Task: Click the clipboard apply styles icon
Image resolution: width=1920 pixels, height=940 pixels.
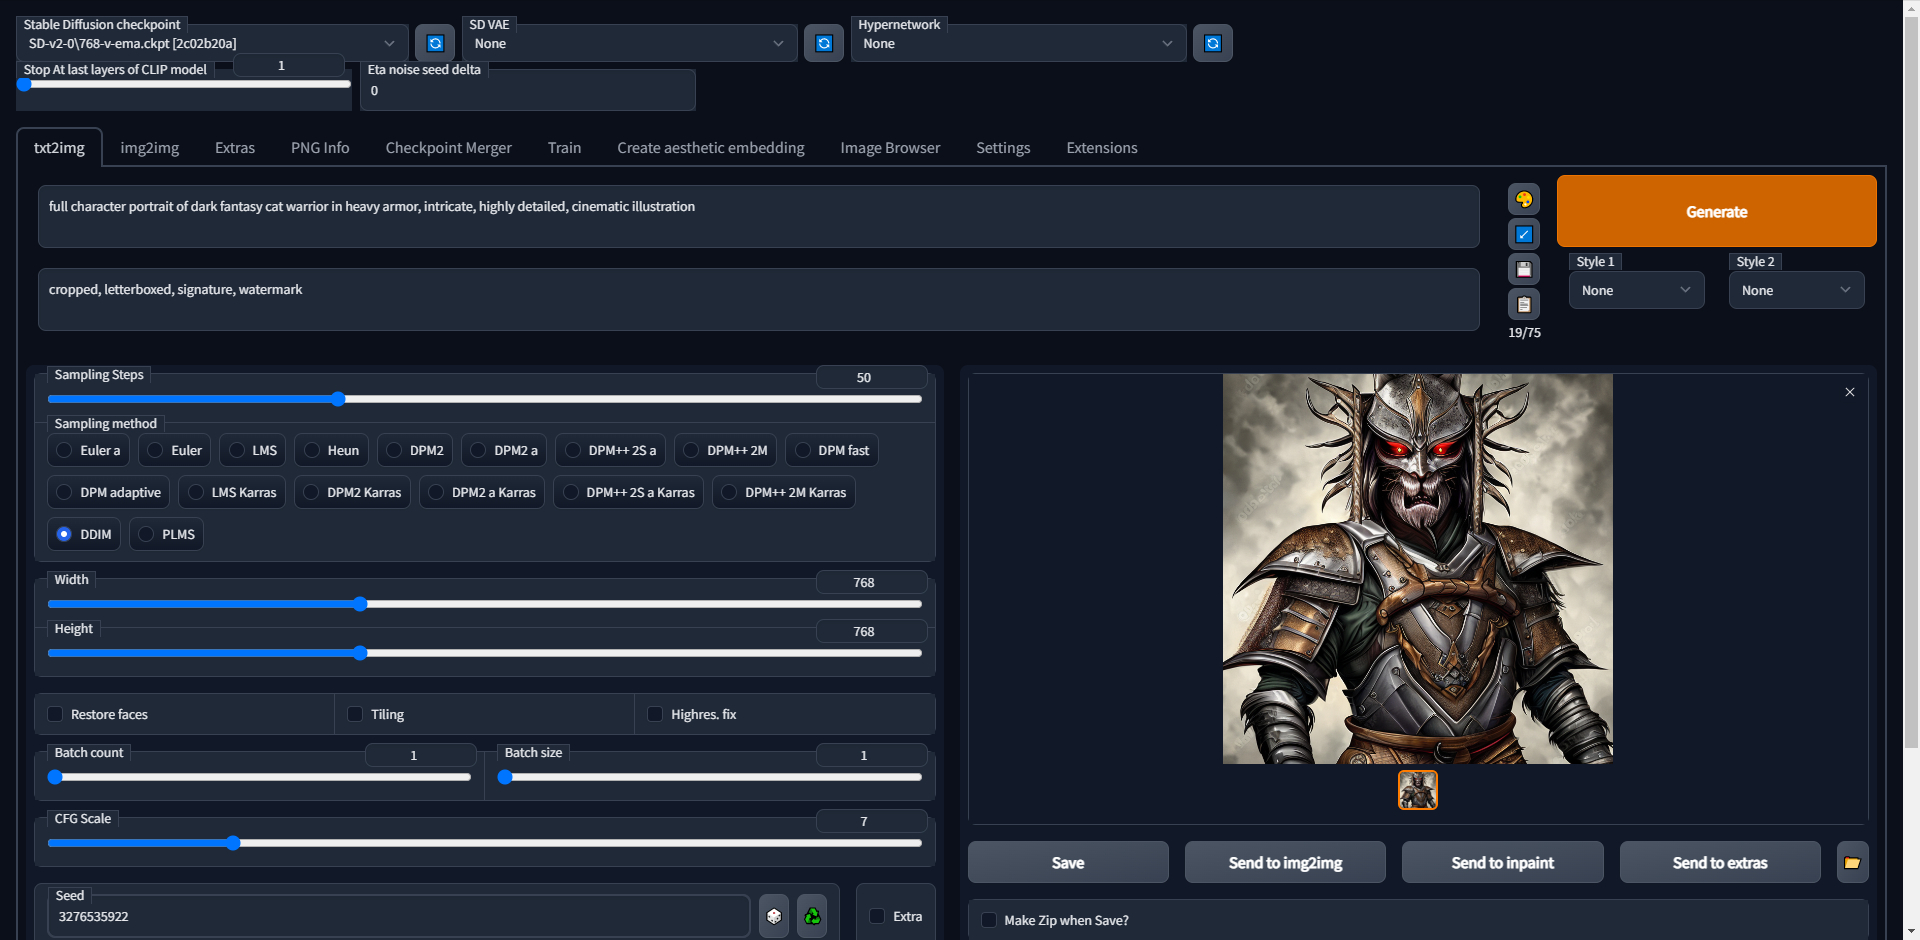Action: [1523, 304]
